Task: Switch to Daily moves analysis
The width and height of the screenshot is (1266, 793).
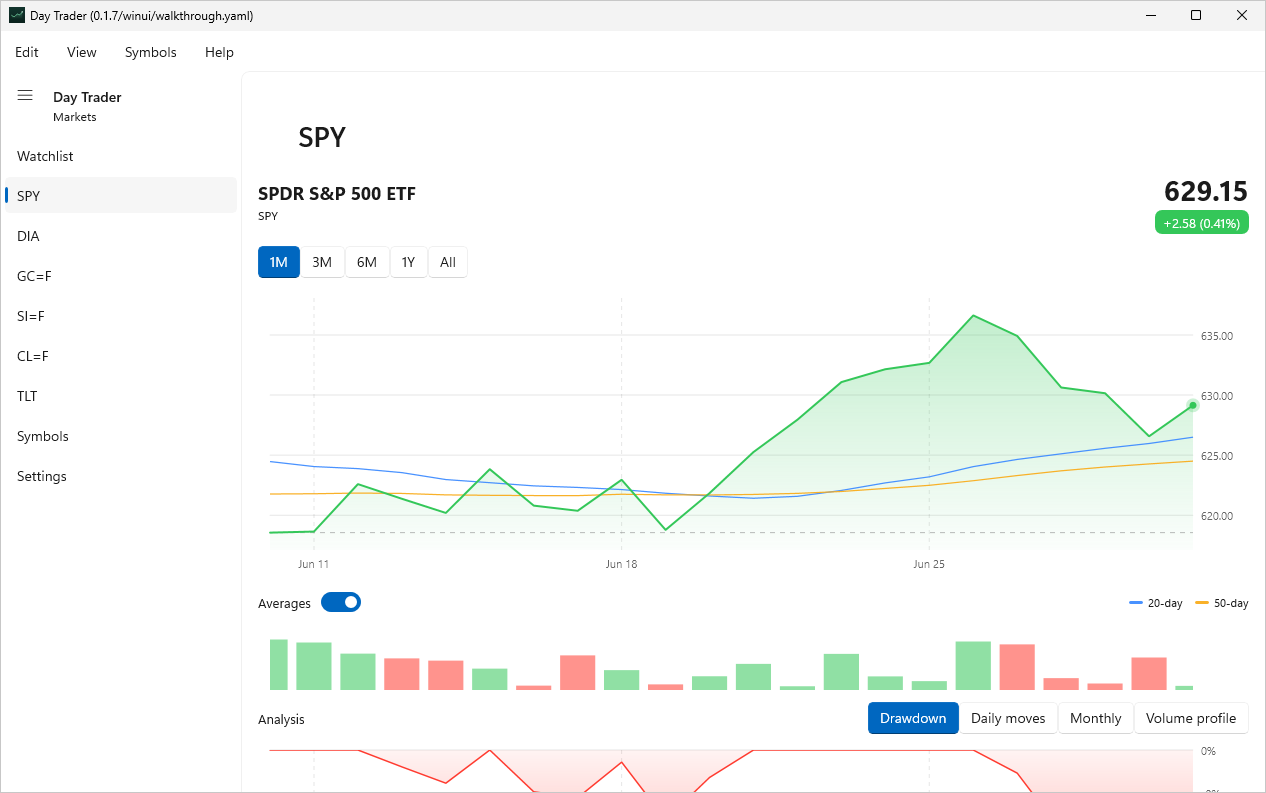Action: [1008, 718]
